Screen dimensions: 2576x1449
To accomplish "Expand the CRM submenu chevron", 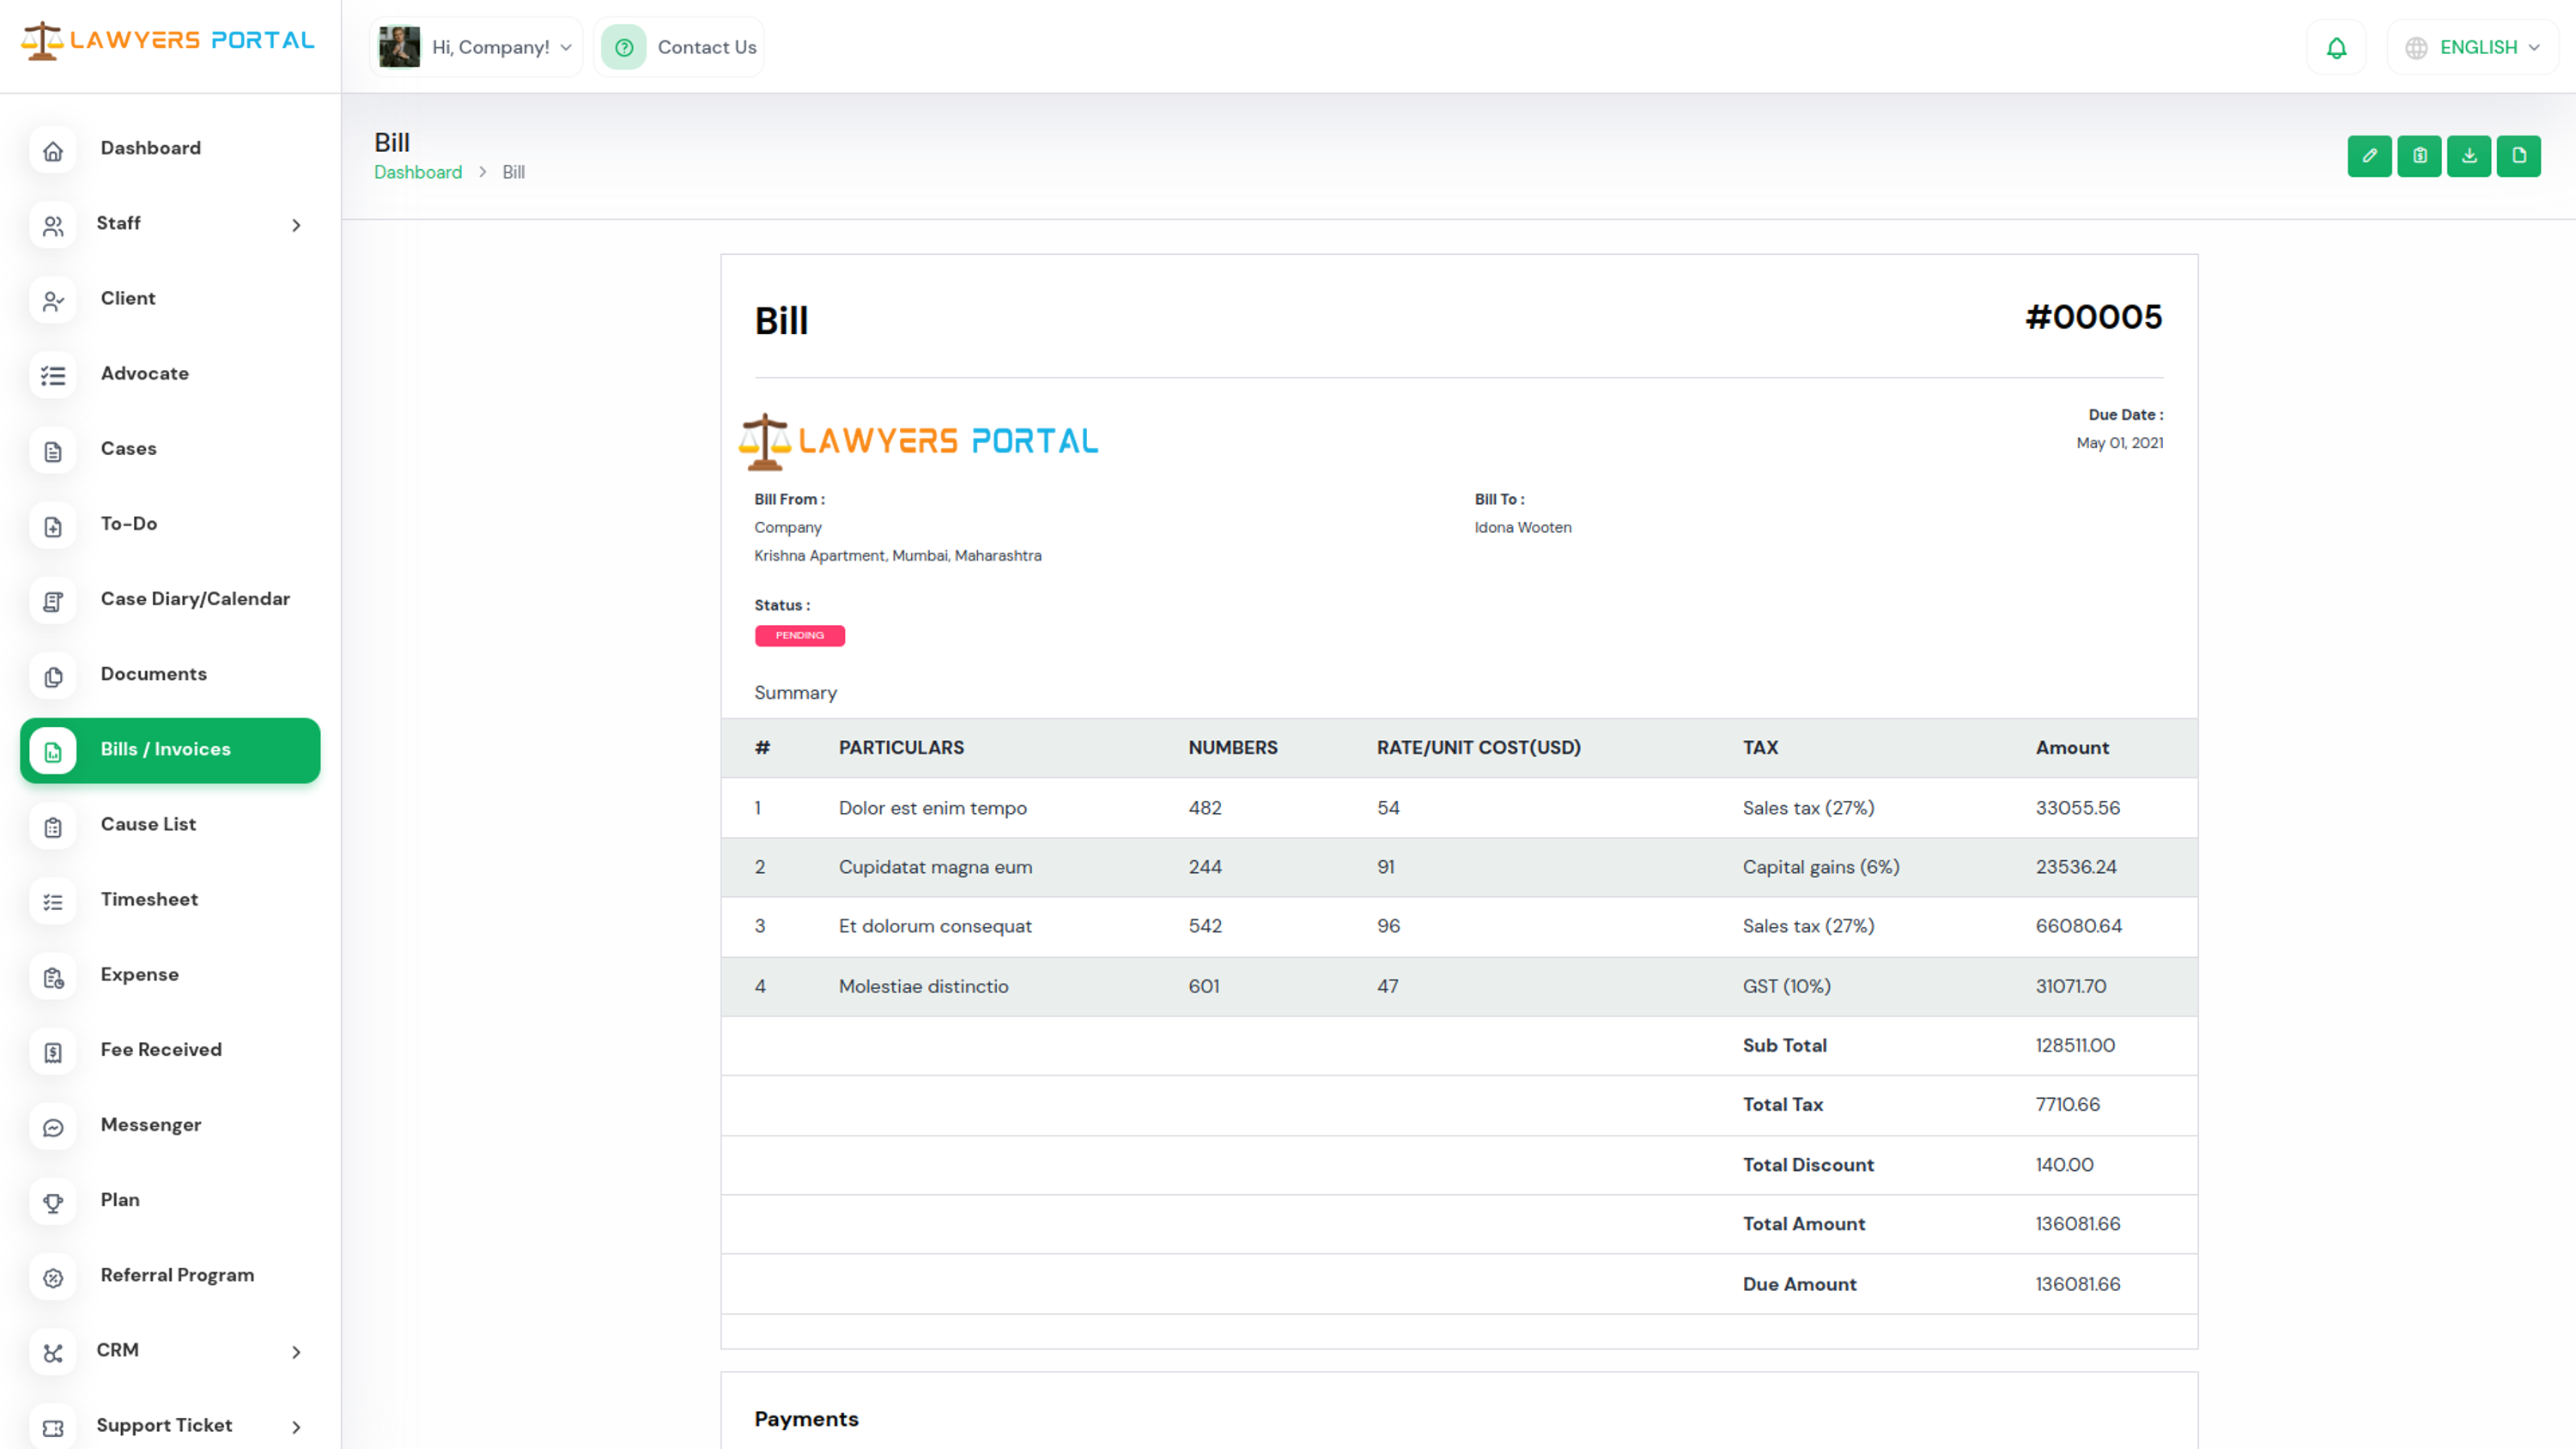I will click(x=296, y=1352).
